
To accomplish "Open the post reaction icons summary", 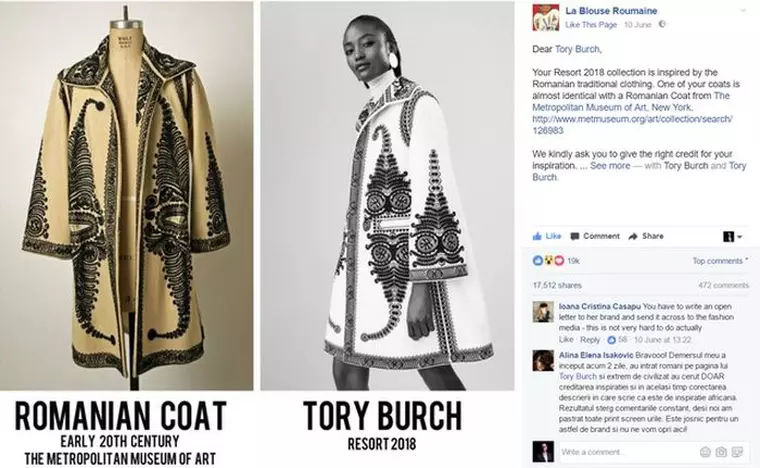I will [548, 260].
